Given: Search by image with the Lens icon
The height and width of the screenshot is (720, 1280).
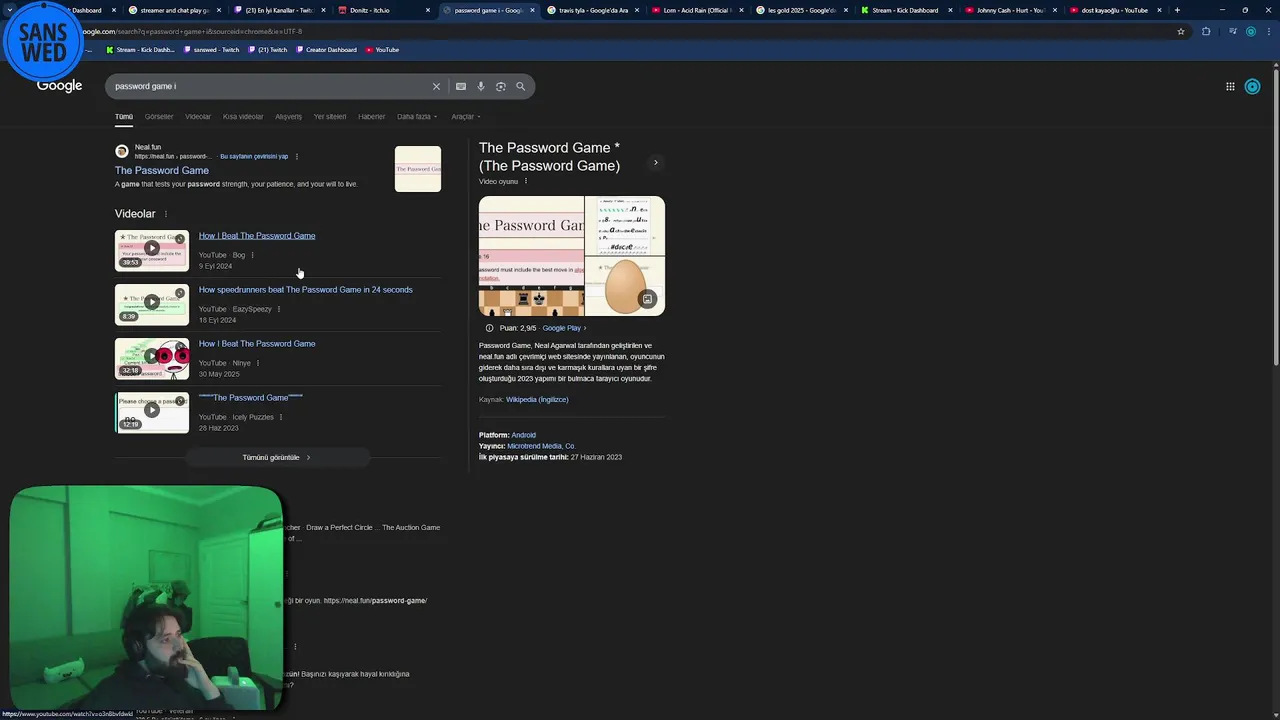Looking at the screenshot, I should pyautogui.click(x=501, y=87).
